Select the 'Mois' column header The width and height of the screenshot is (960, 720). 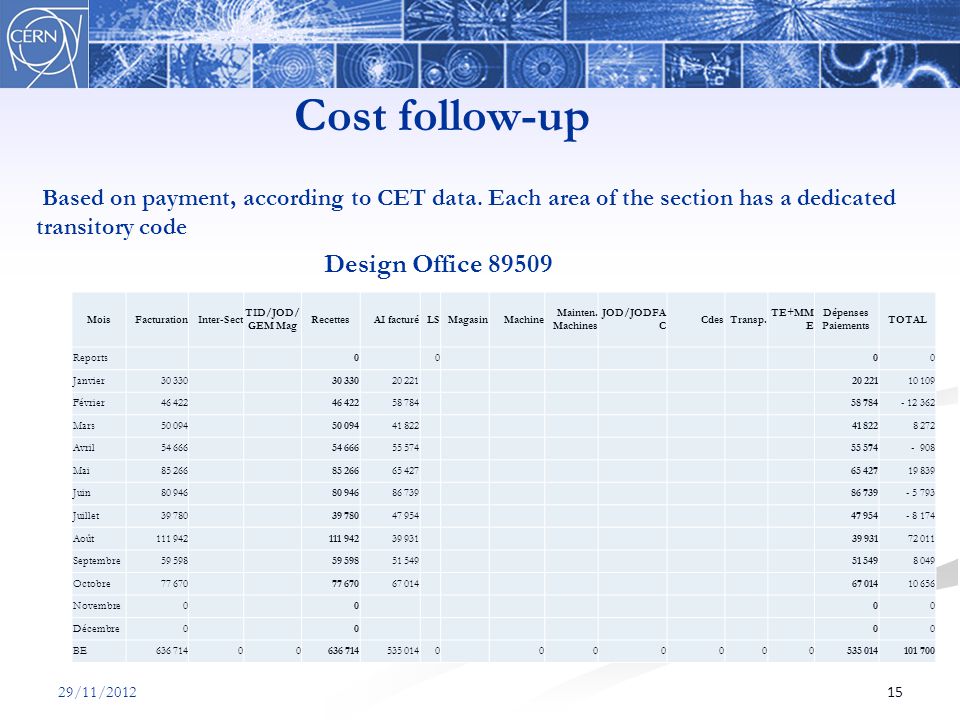tap(99, 320)
